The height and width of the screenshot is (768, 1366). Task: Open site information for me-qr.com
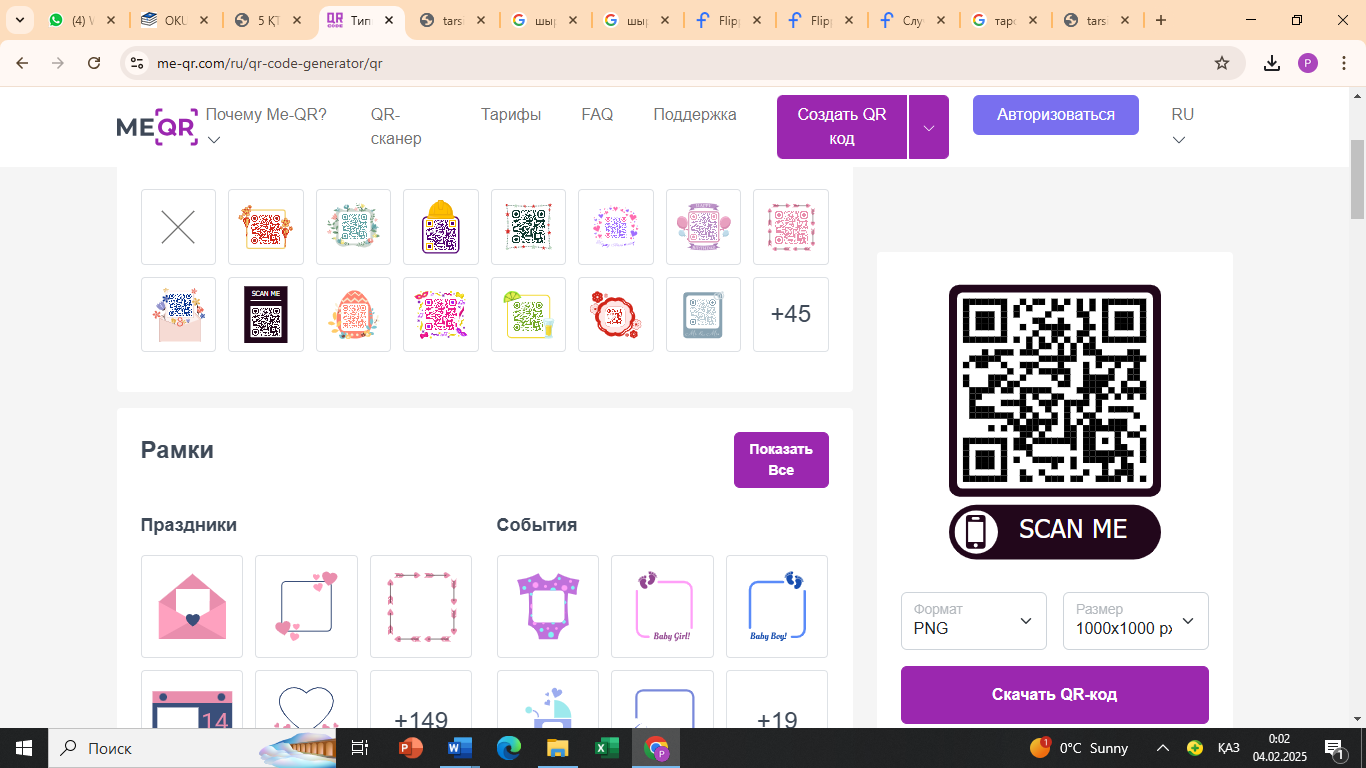[138, 63]
